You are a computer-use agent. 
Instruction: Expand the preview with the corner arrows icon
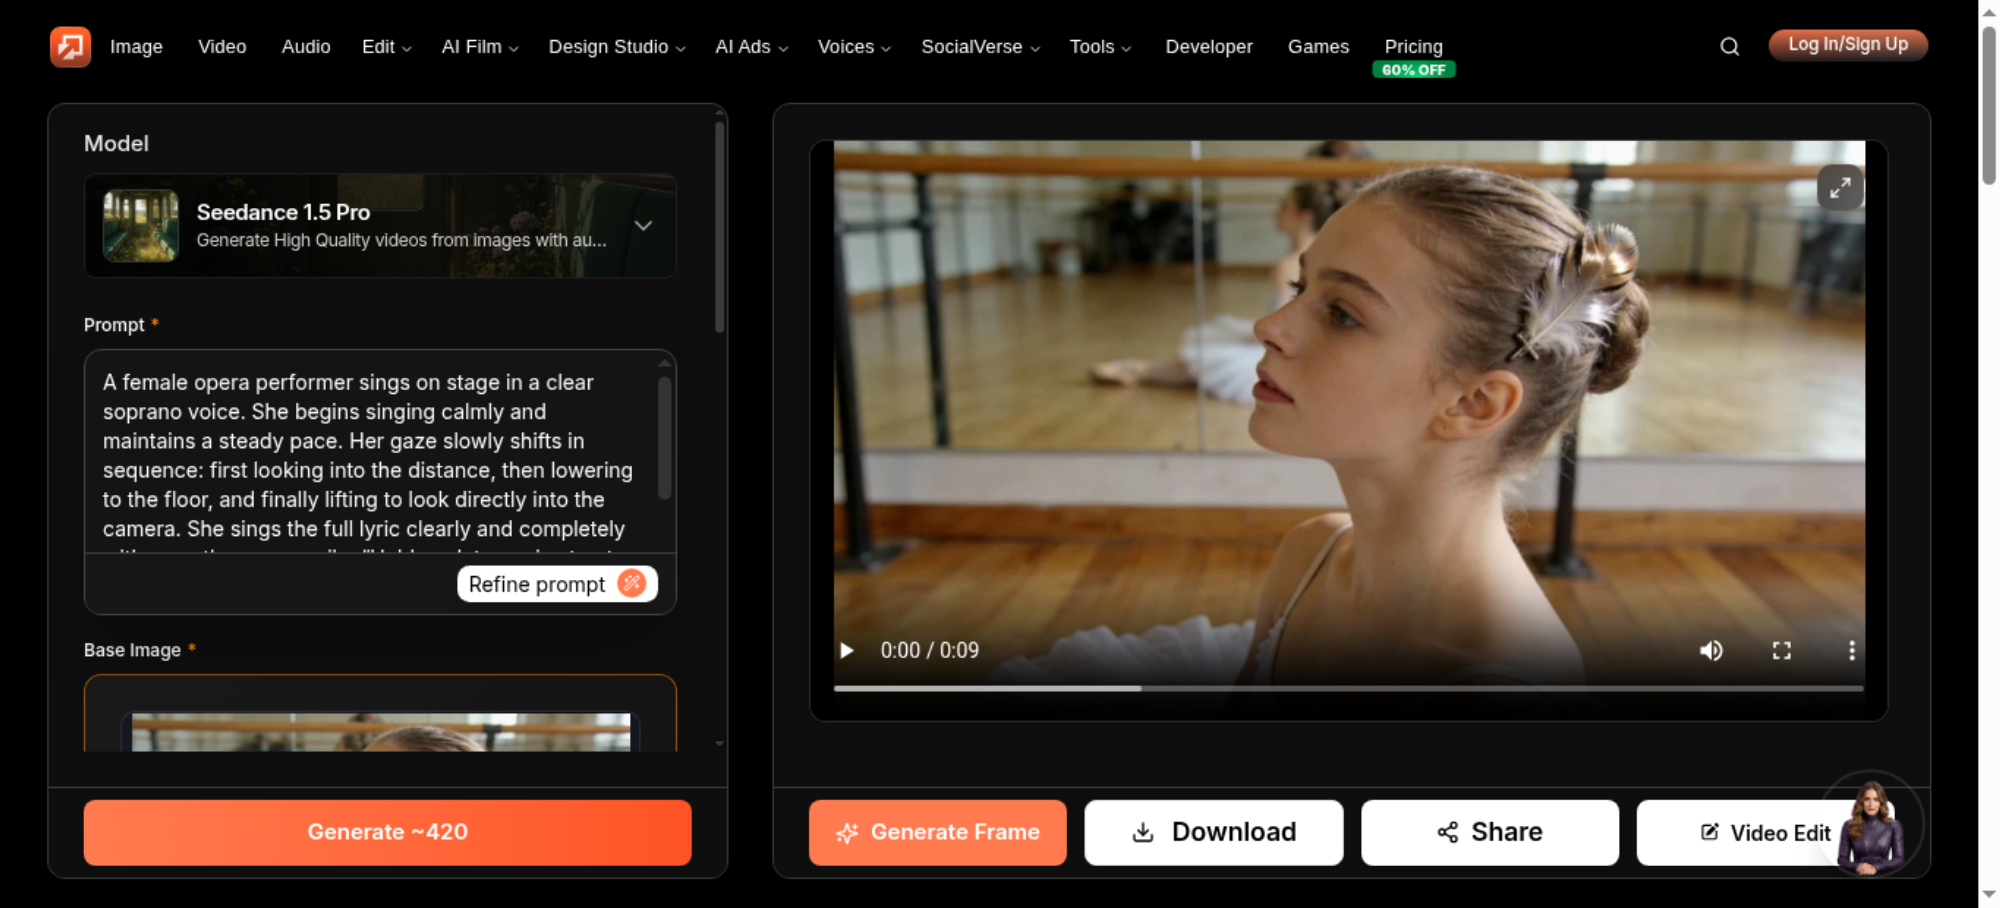click(x=1840, y=188)
